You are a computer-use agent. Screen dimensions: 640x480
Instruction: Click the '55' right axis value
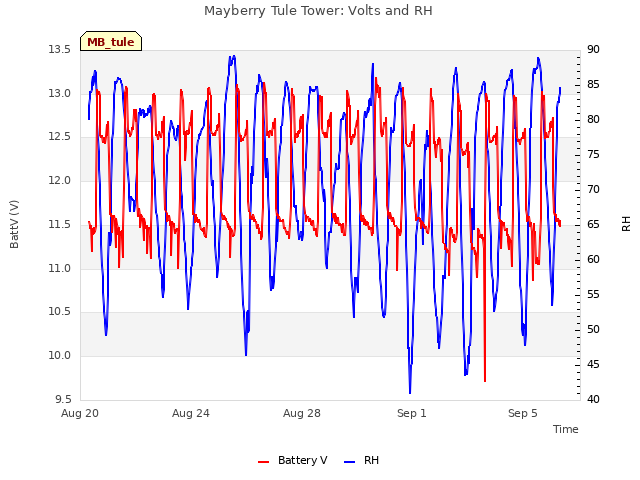593,295
